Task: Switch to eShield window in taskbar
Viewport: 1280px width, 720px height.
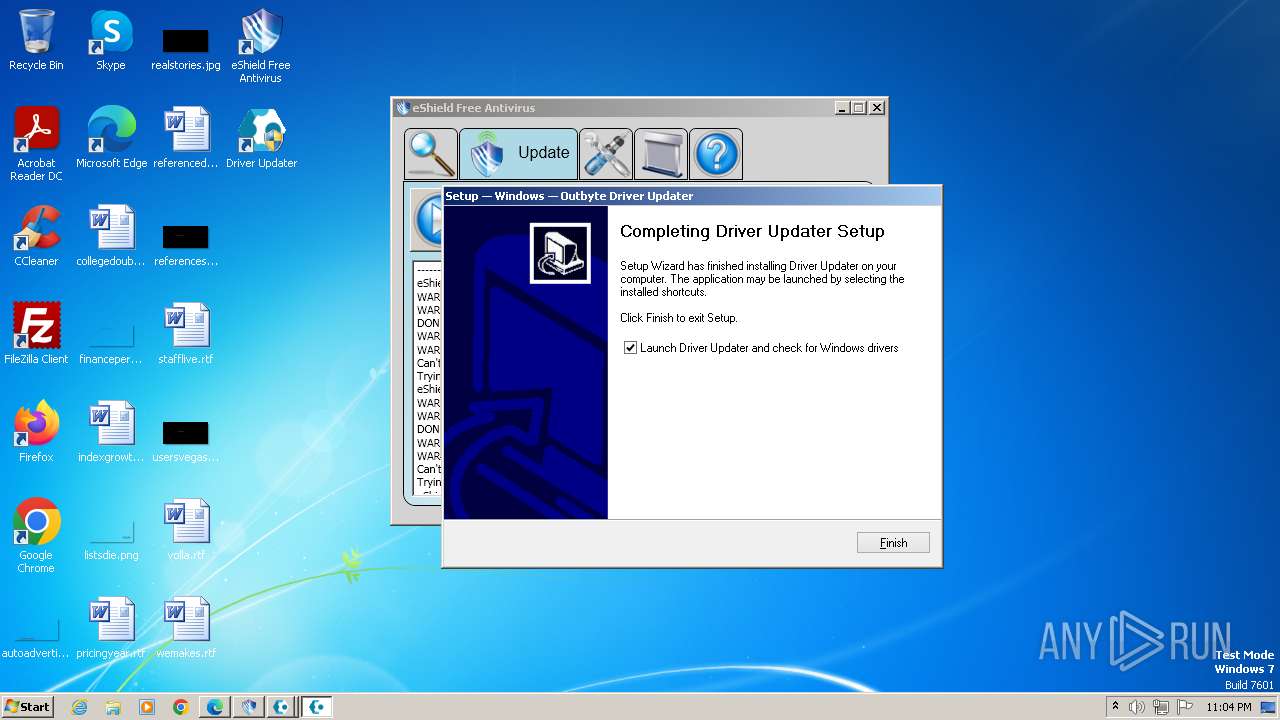Action: (x=249, y=707)
